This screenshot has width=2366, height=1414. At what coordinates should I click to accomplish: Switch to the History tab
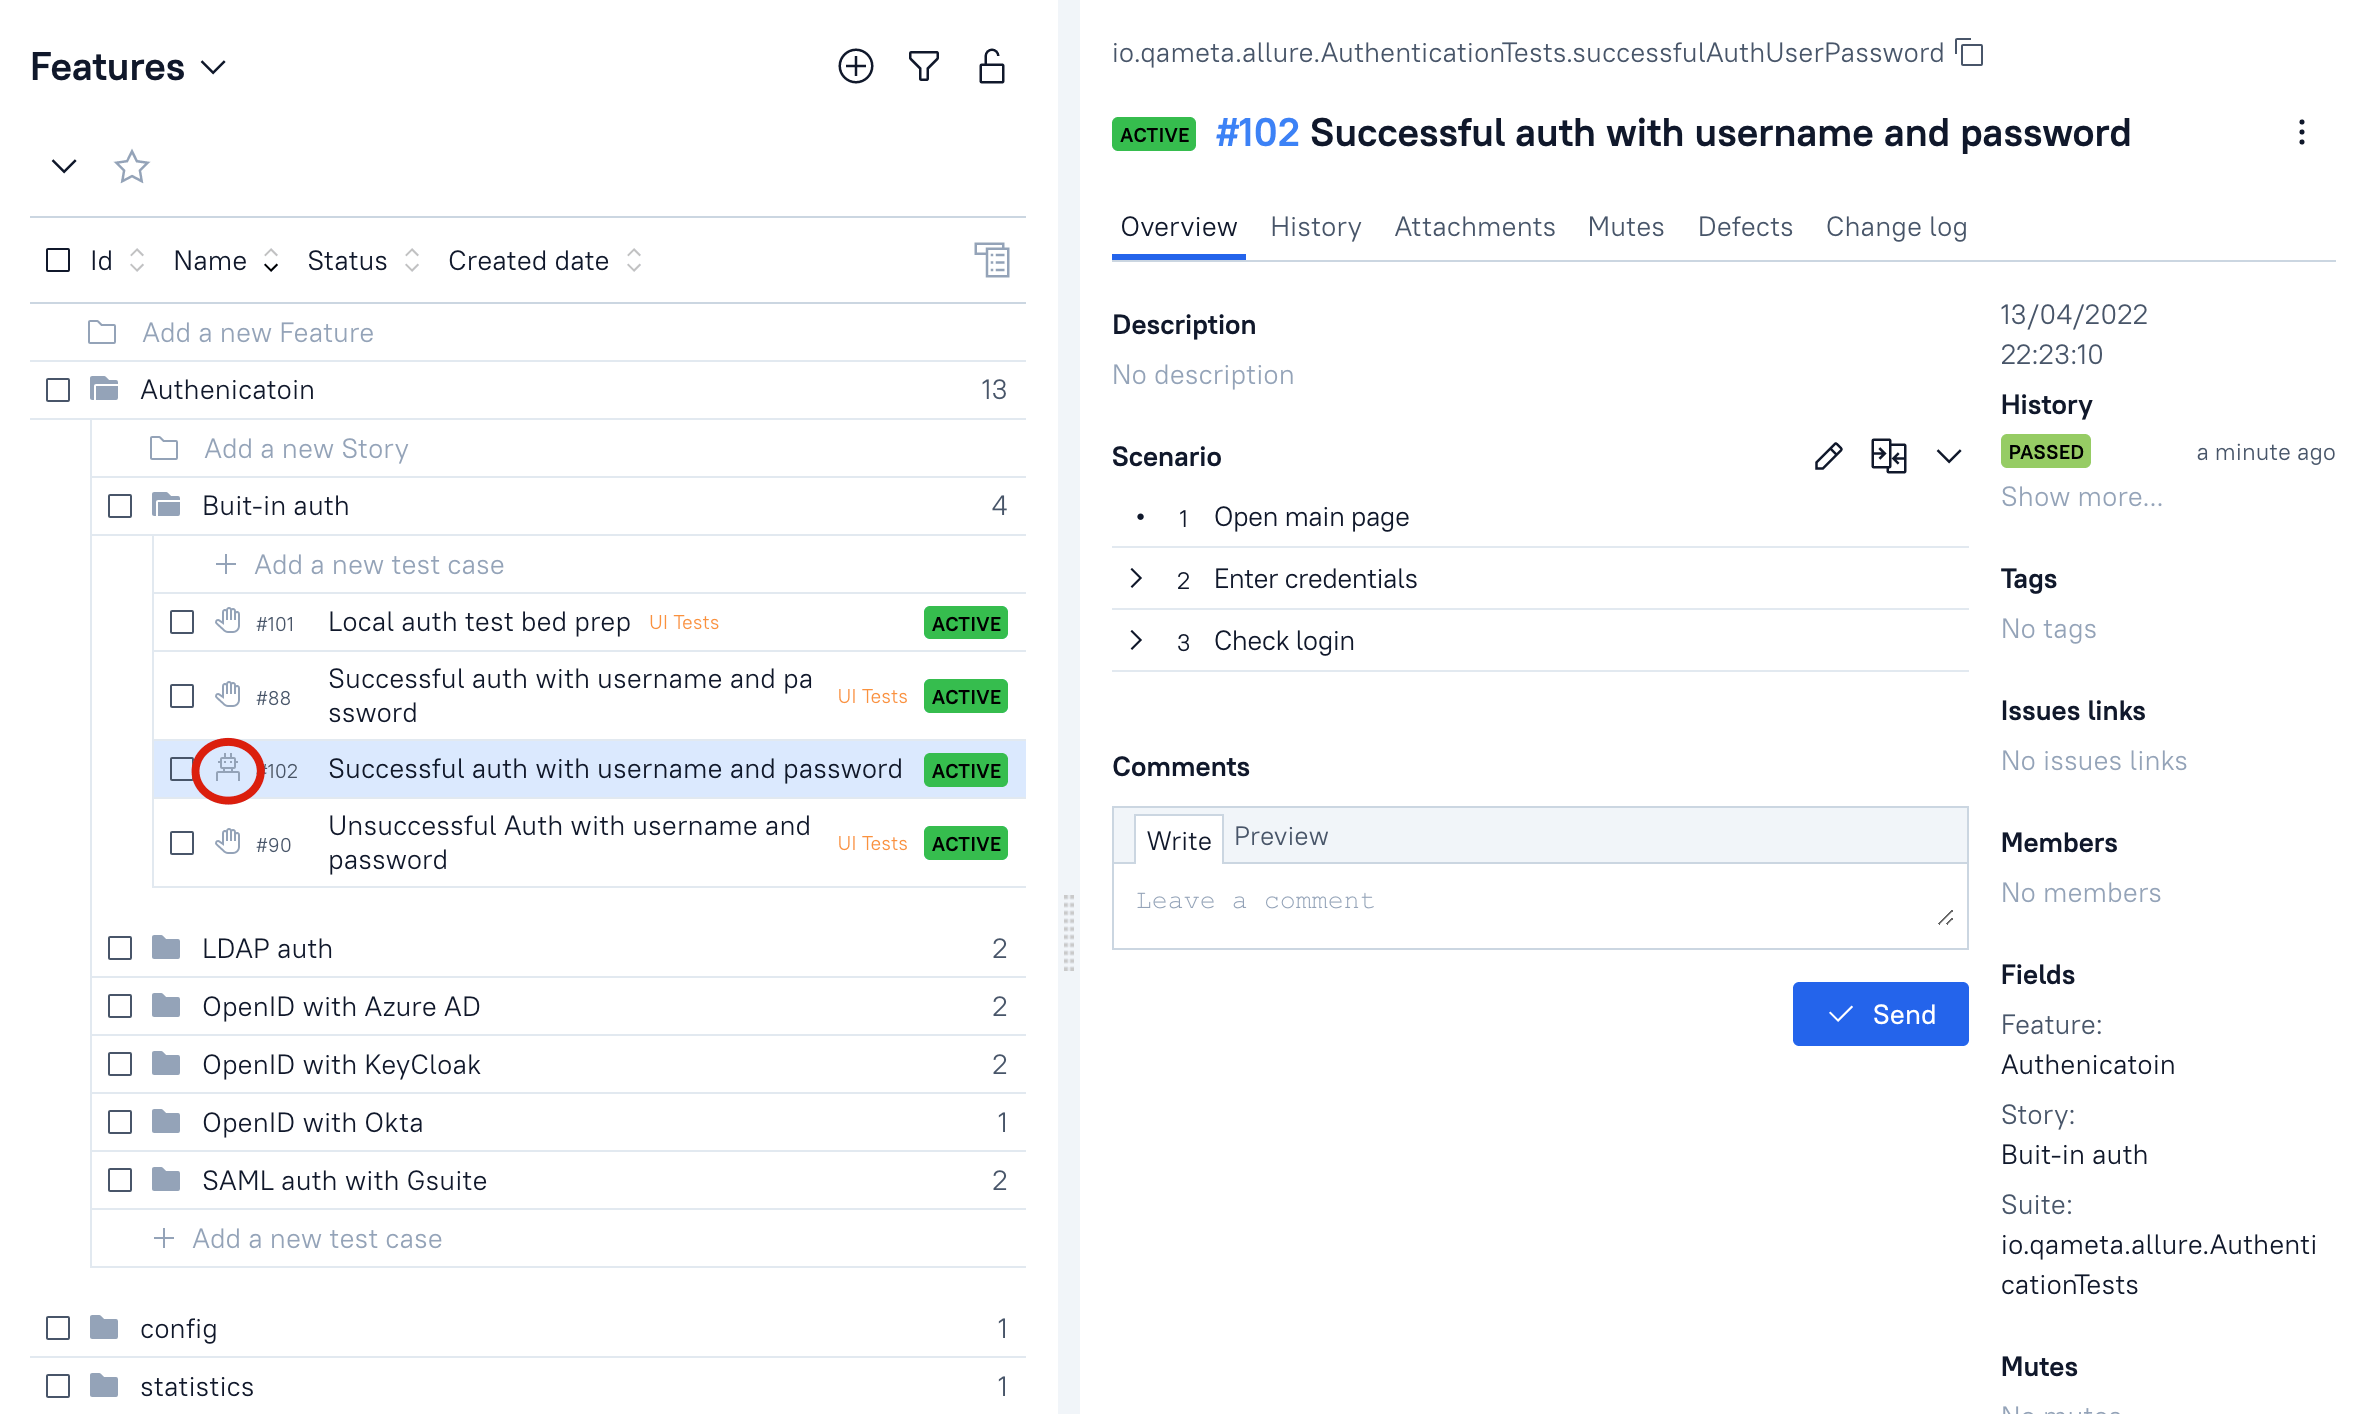1315,227
